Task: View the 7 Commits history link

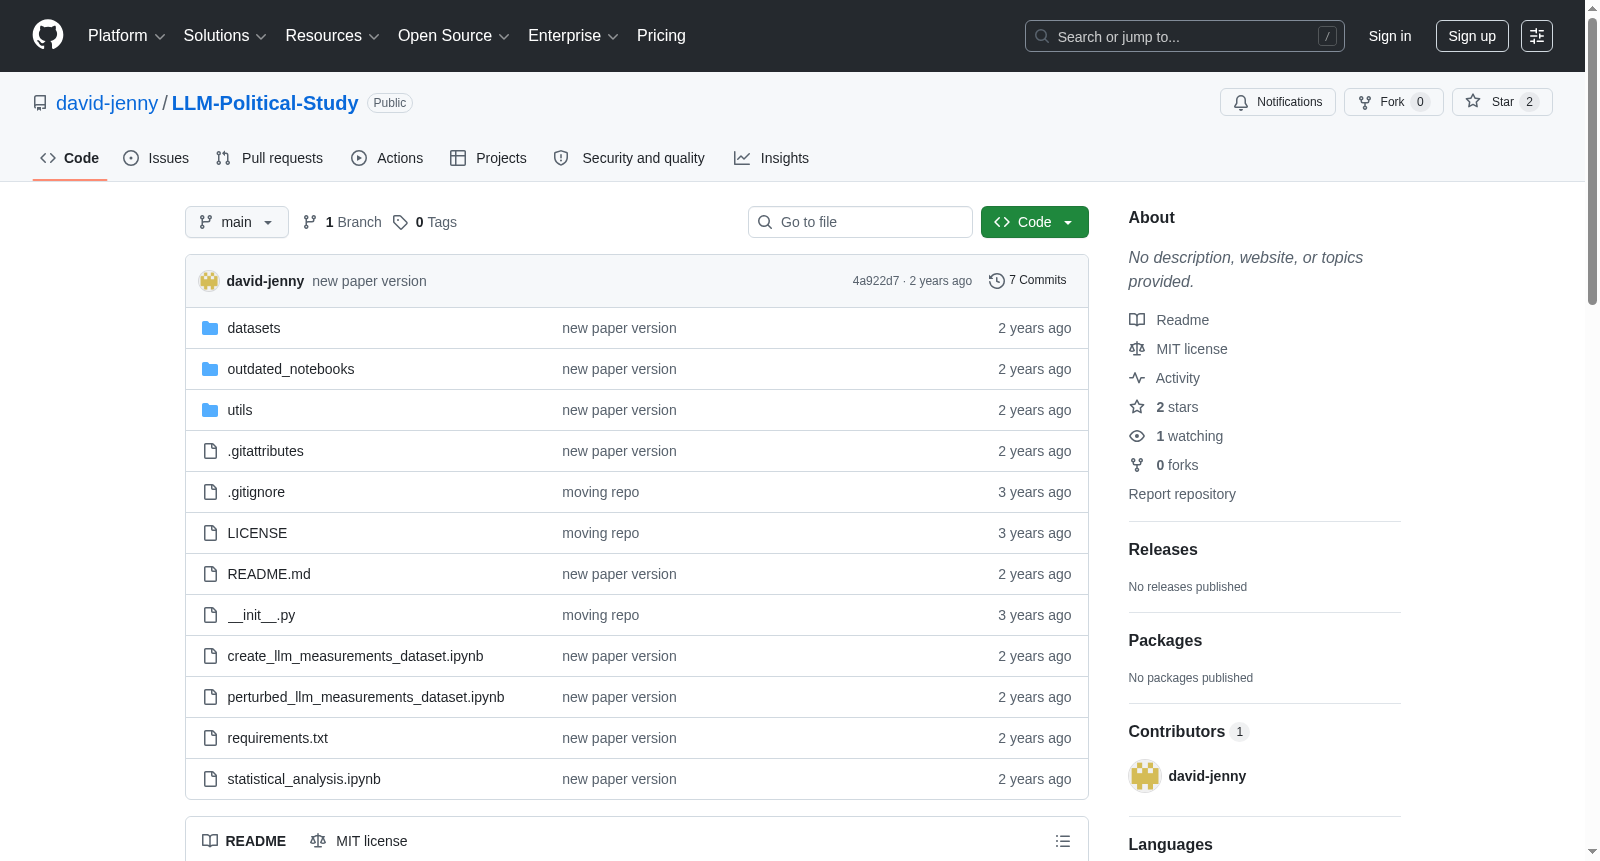Action: point(1028,281)
